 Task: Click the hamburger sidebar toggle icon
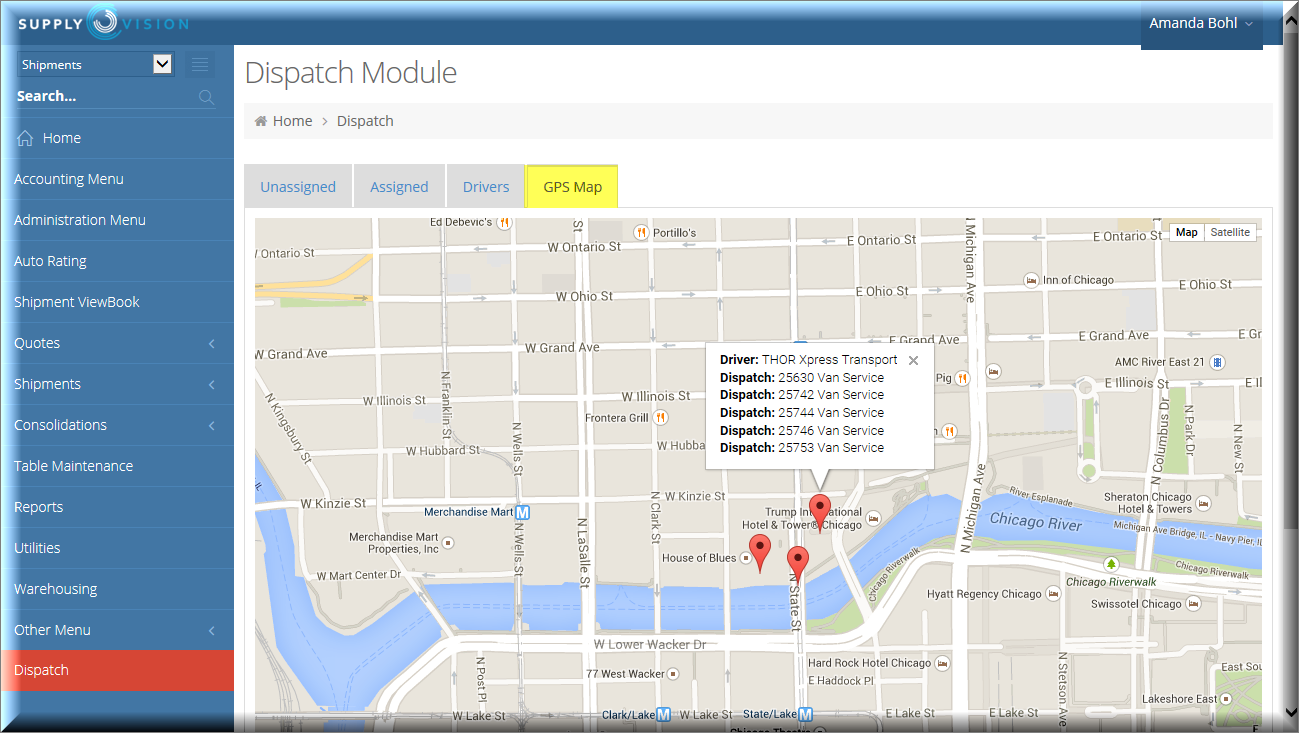[x=200, y=65]
